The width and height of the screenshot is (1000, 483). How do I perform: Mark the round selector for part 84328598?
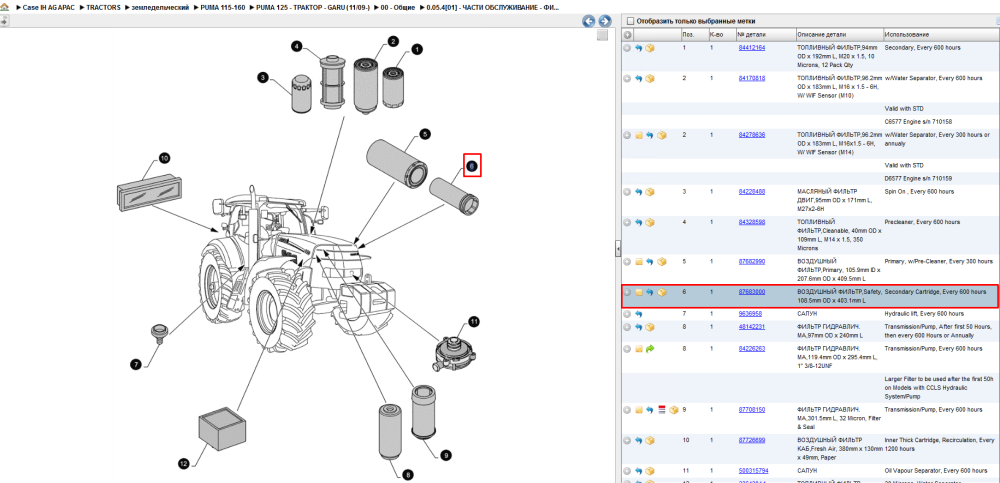pyautogui.click(x=628, y=222)
